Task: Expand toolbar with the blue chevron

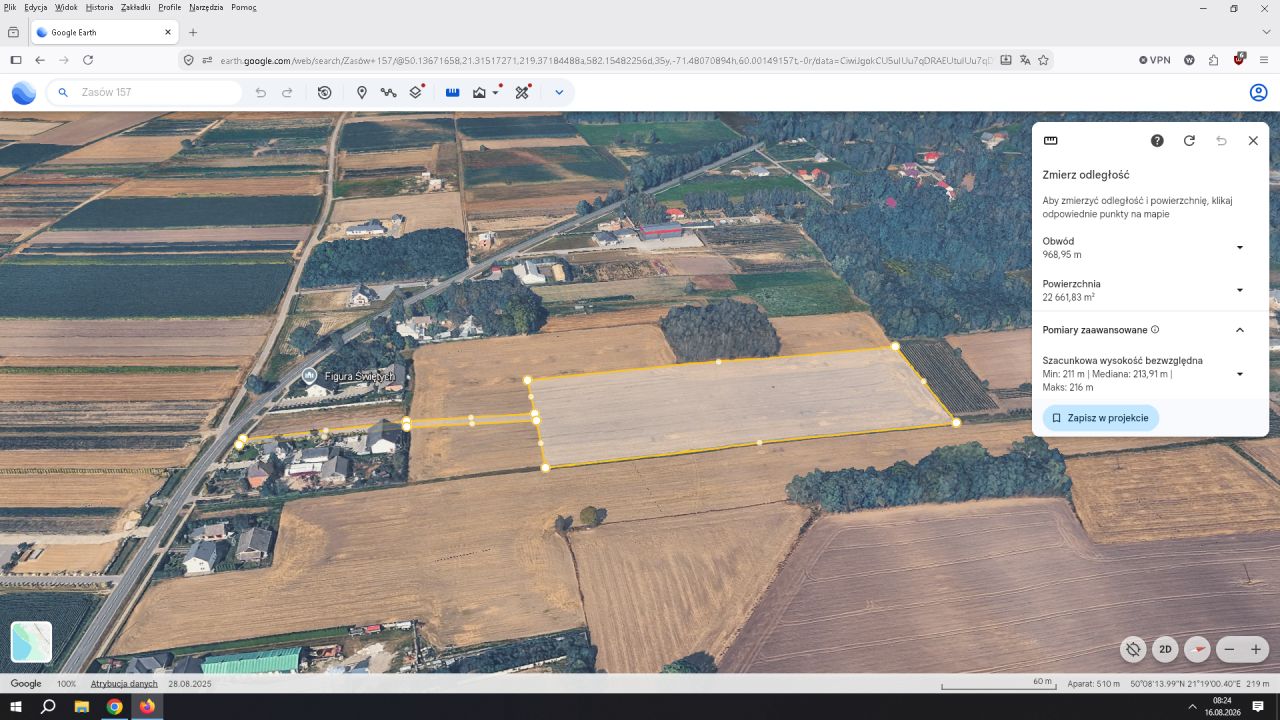Action: tap(559, 93)
